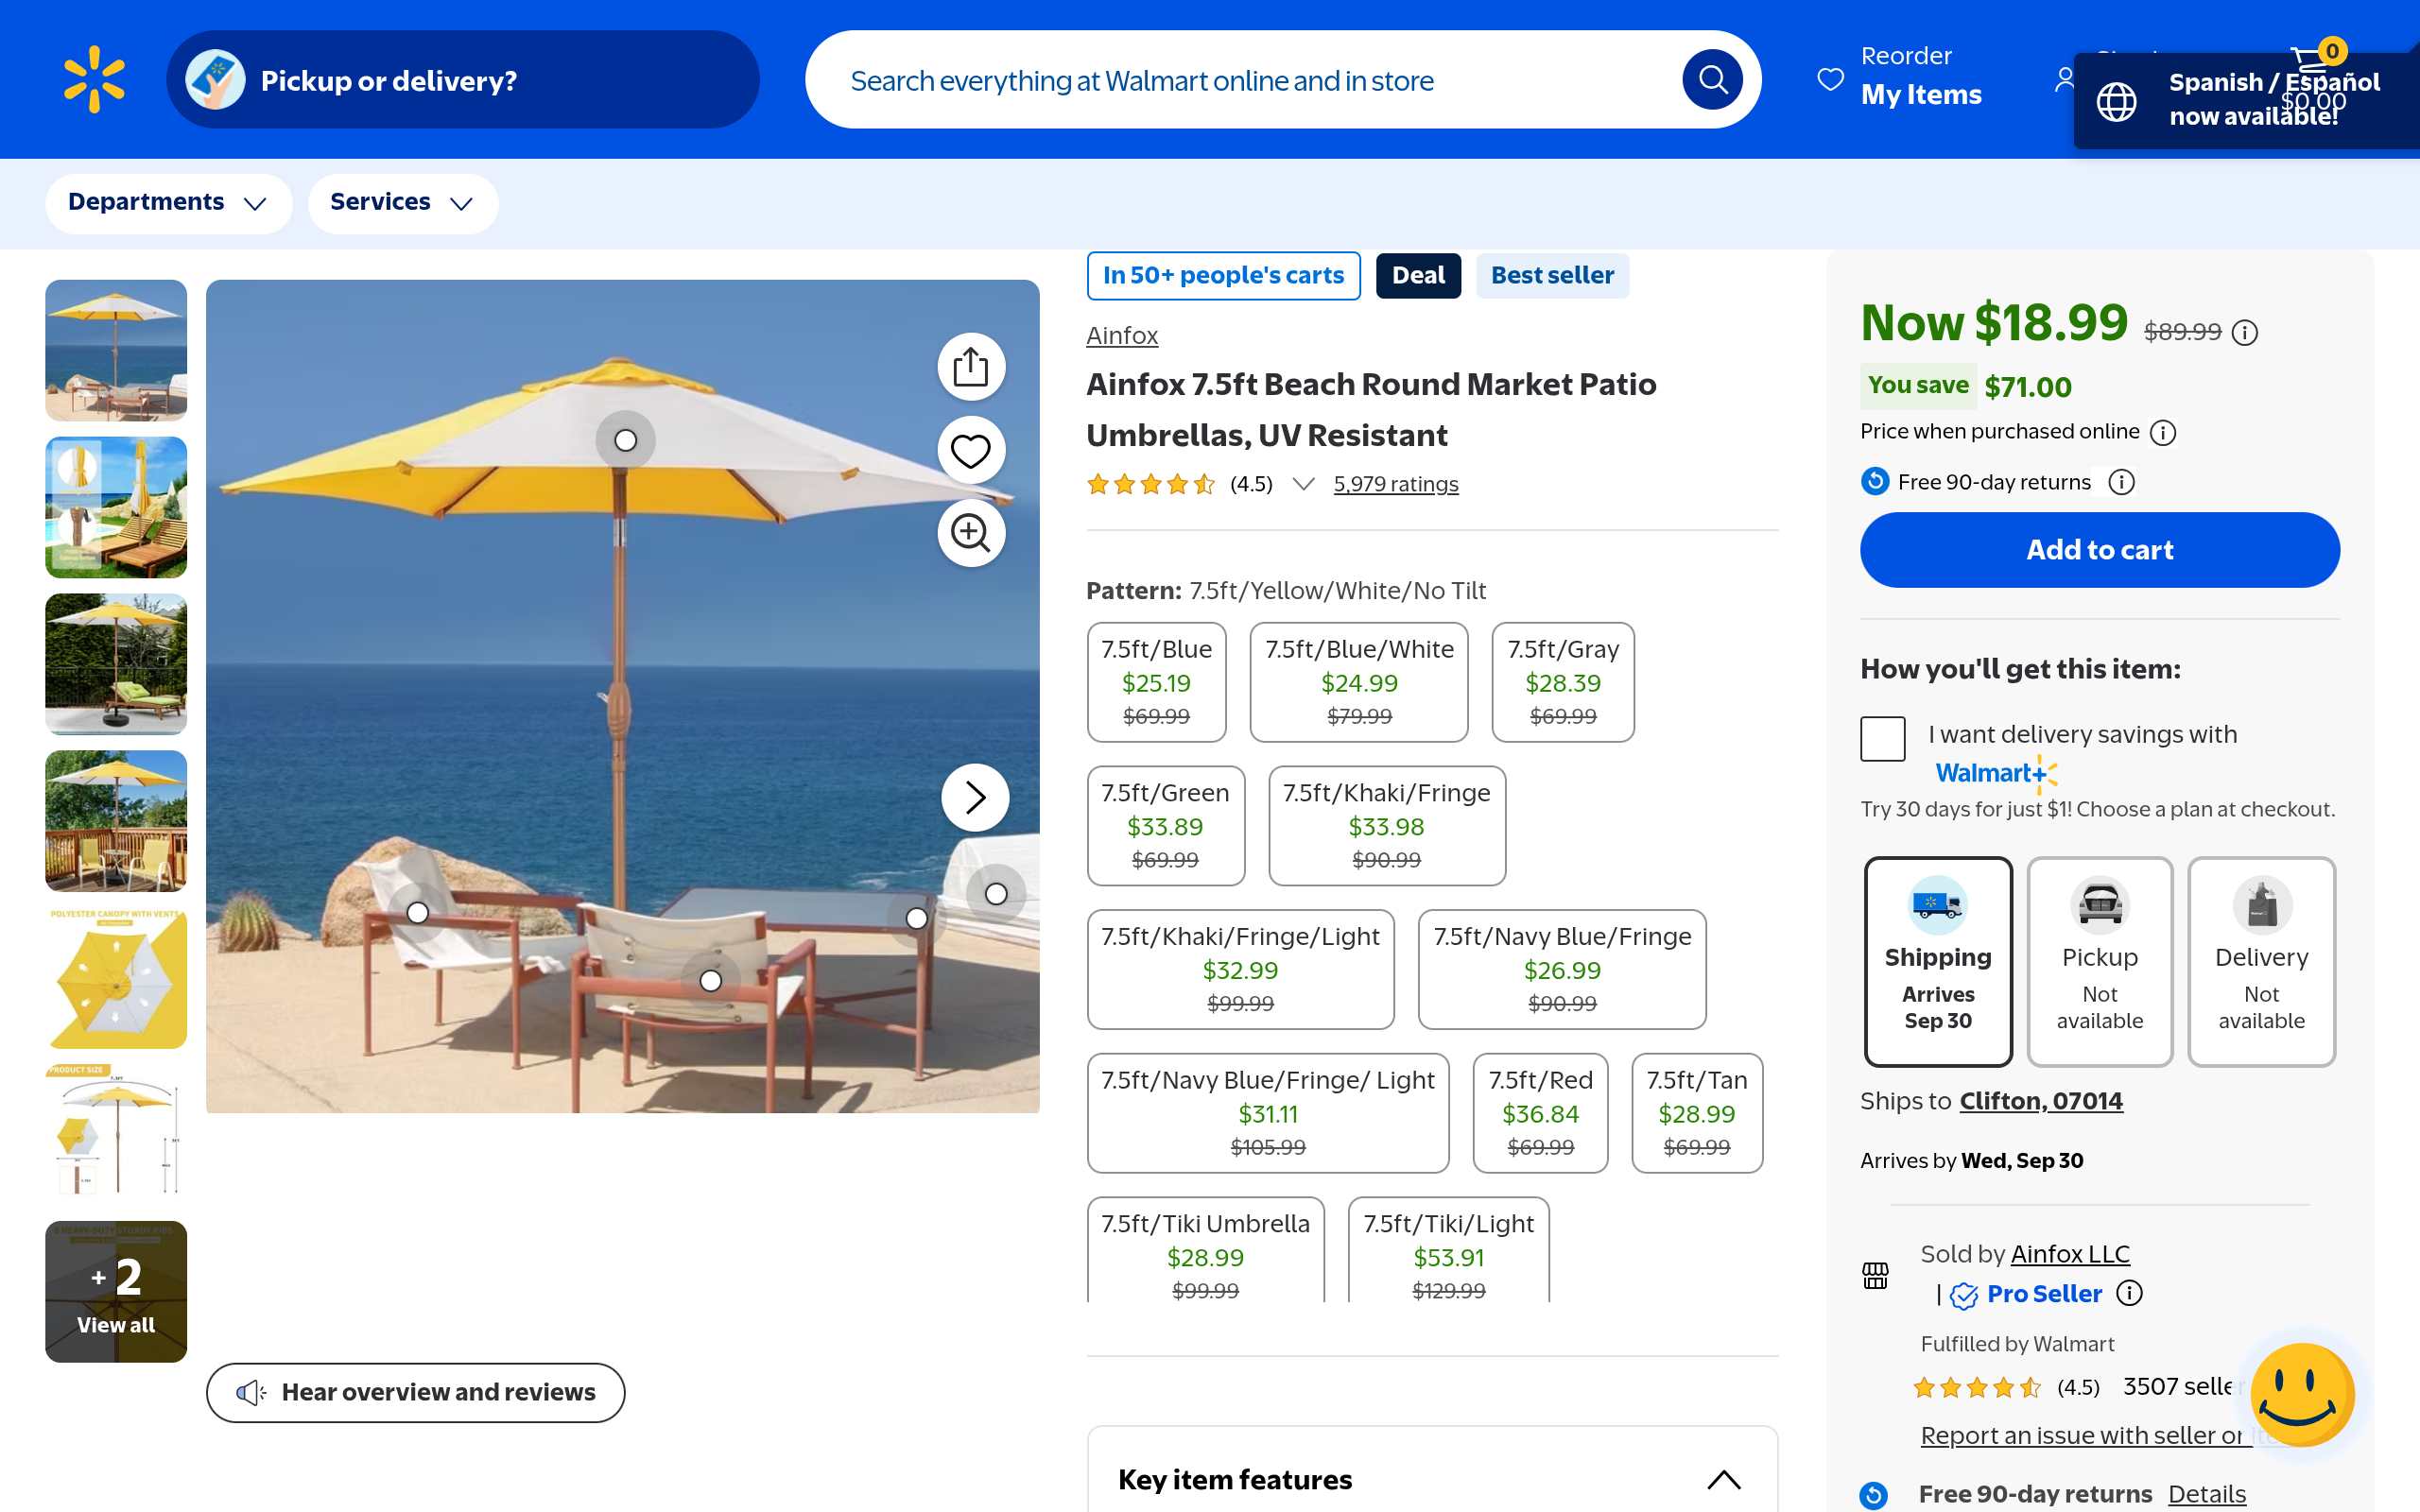Select the first beach umbrella thumbnail
The width and height of the screenshot is (2420, 1512).
pos(116,350)
